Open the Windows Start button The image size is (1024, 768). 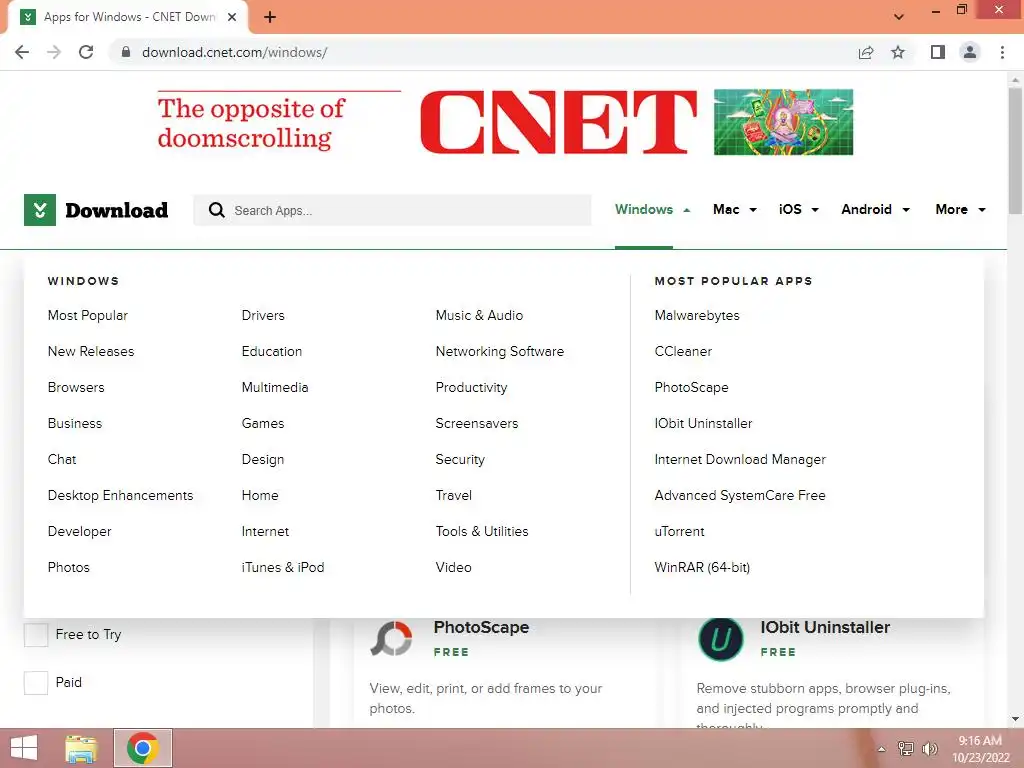[x=24, y=748]
